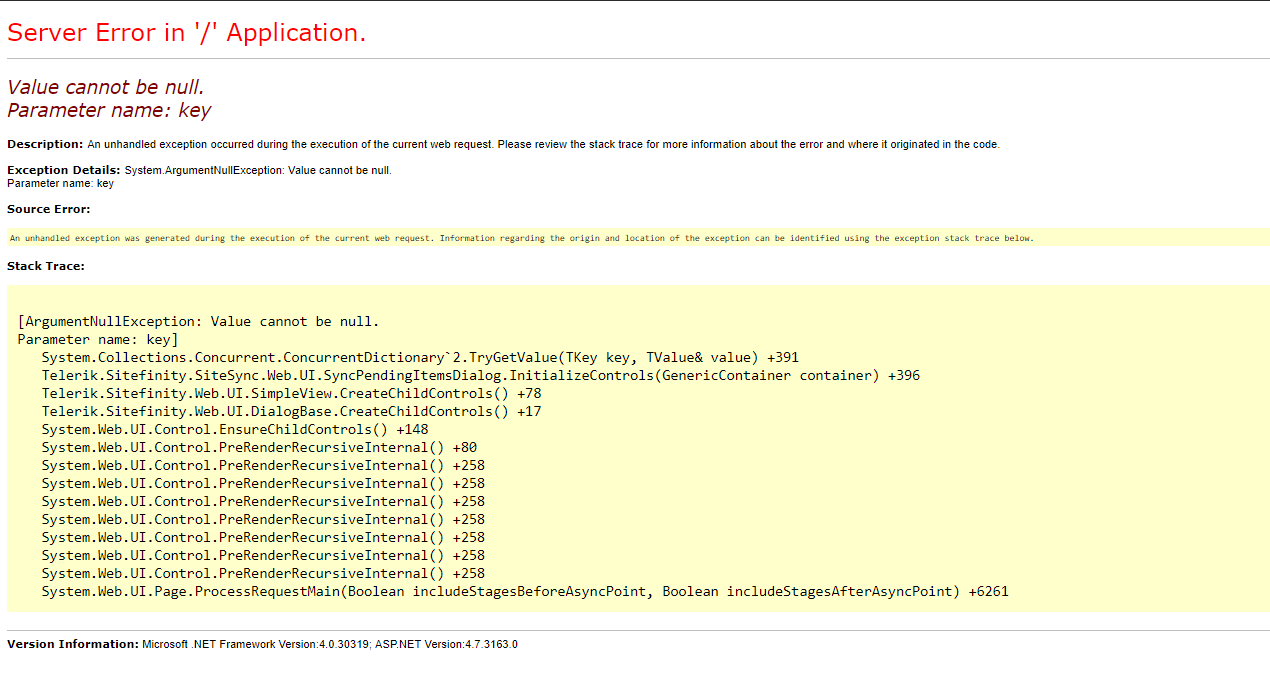Click the Control.EnsureChildControls() +148 stack line

235,429
